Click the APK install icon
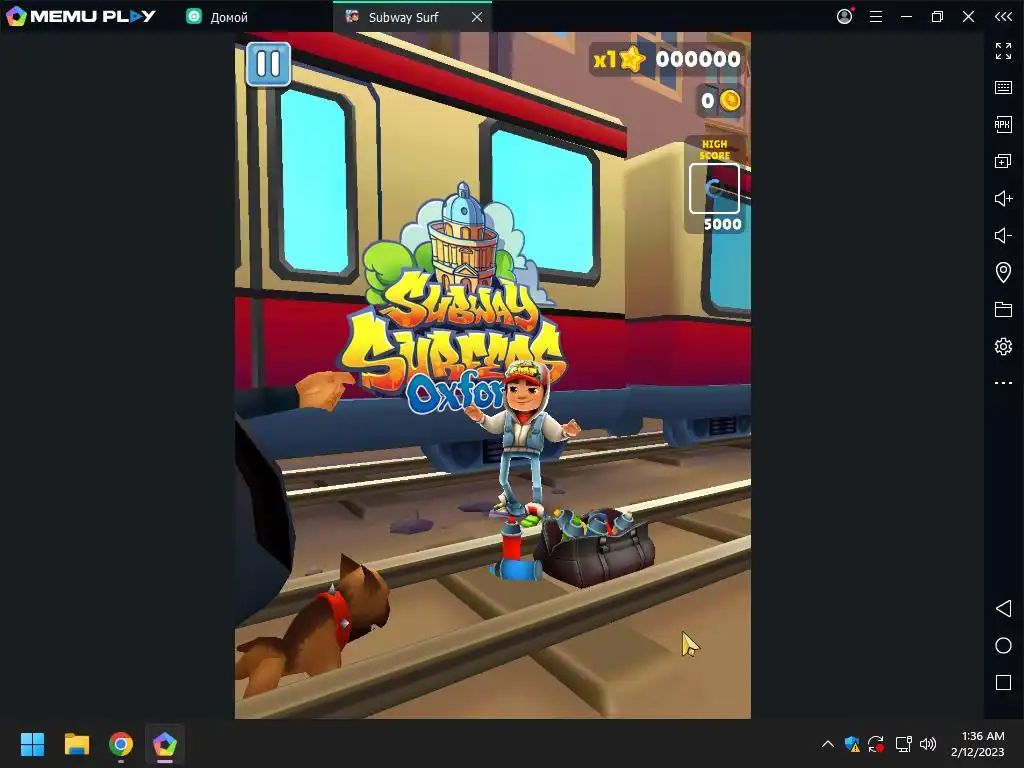 (x=1003, y=124)
